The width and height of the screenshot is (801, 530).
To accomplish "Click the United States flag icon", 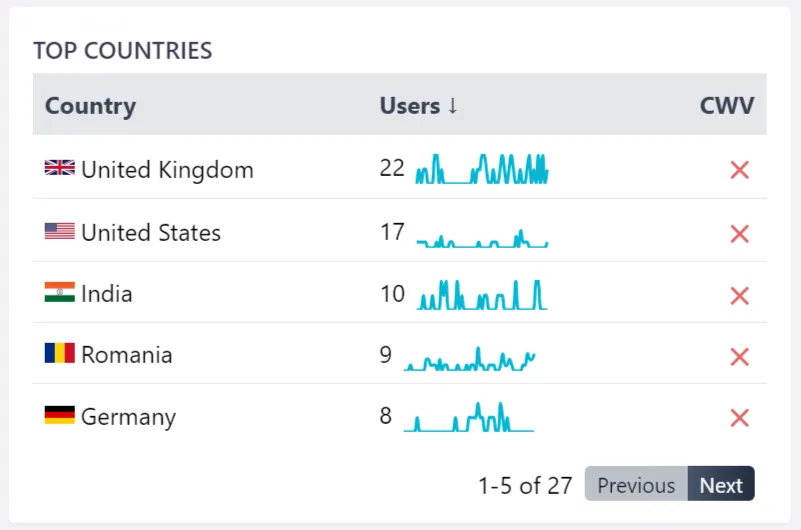I will (60, 231).
